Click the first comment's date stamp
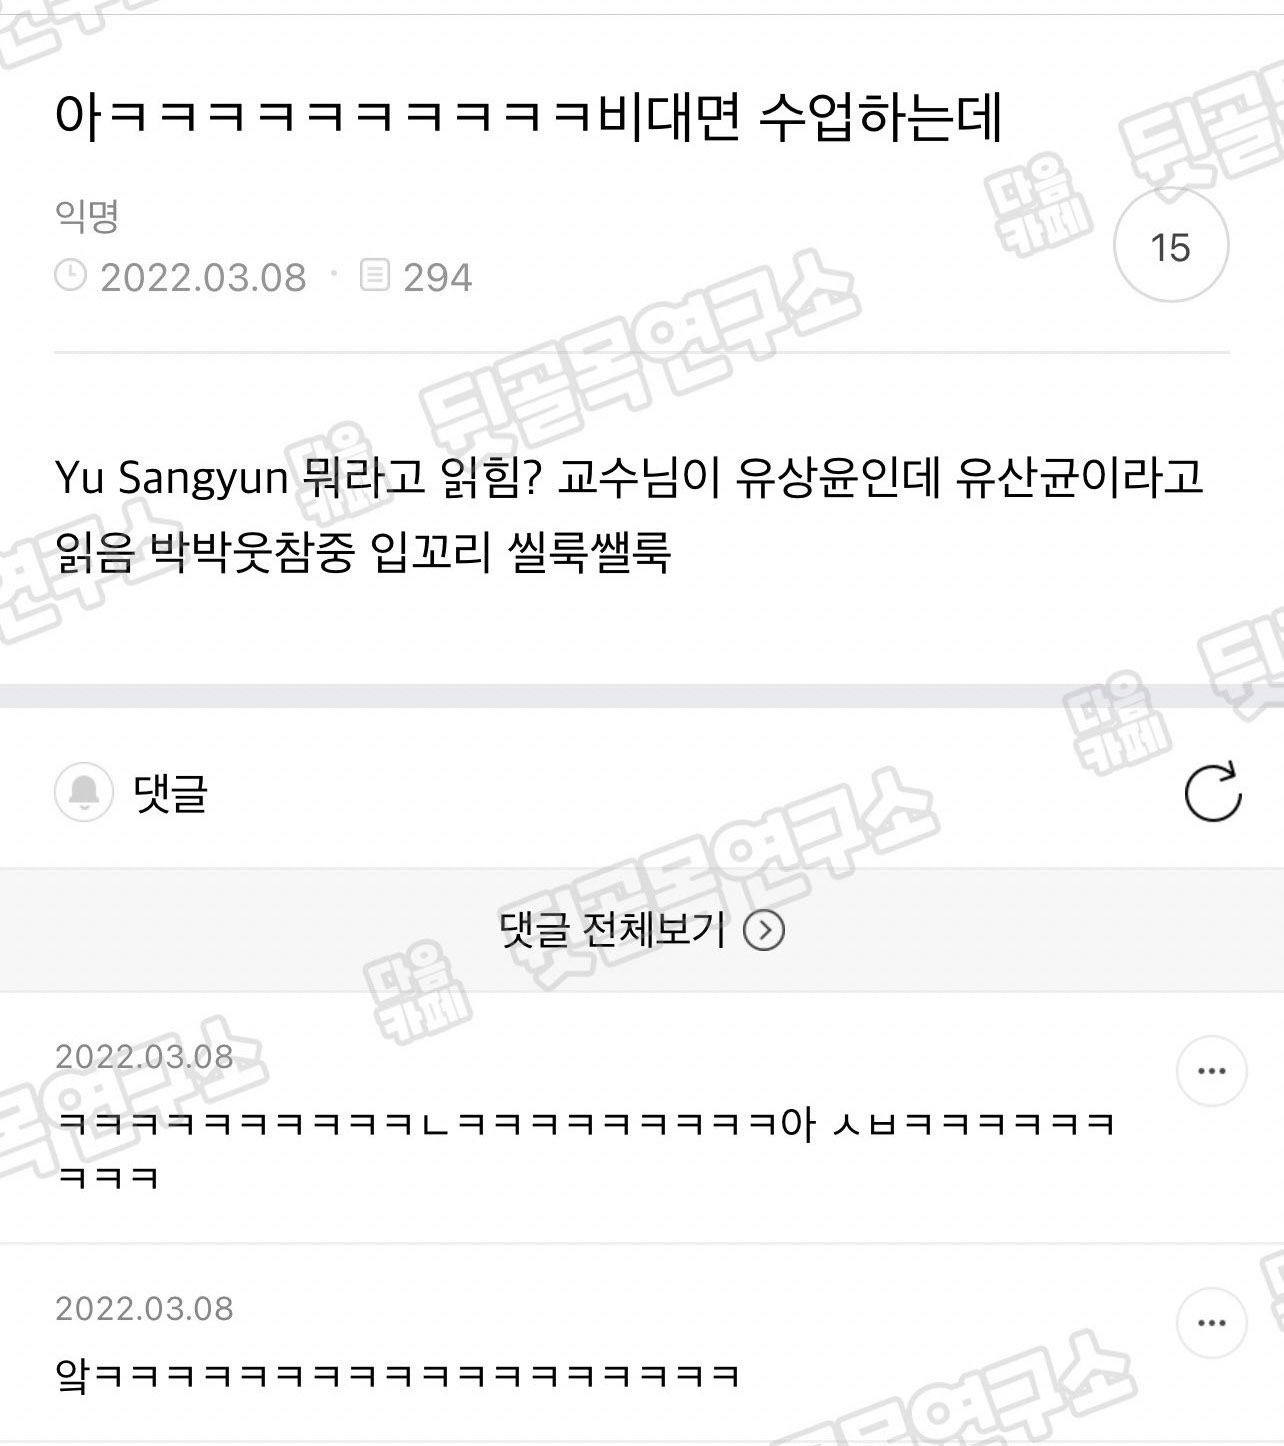The width and height of the screenshot is (1284, 1446). (x=144, y=1056)
